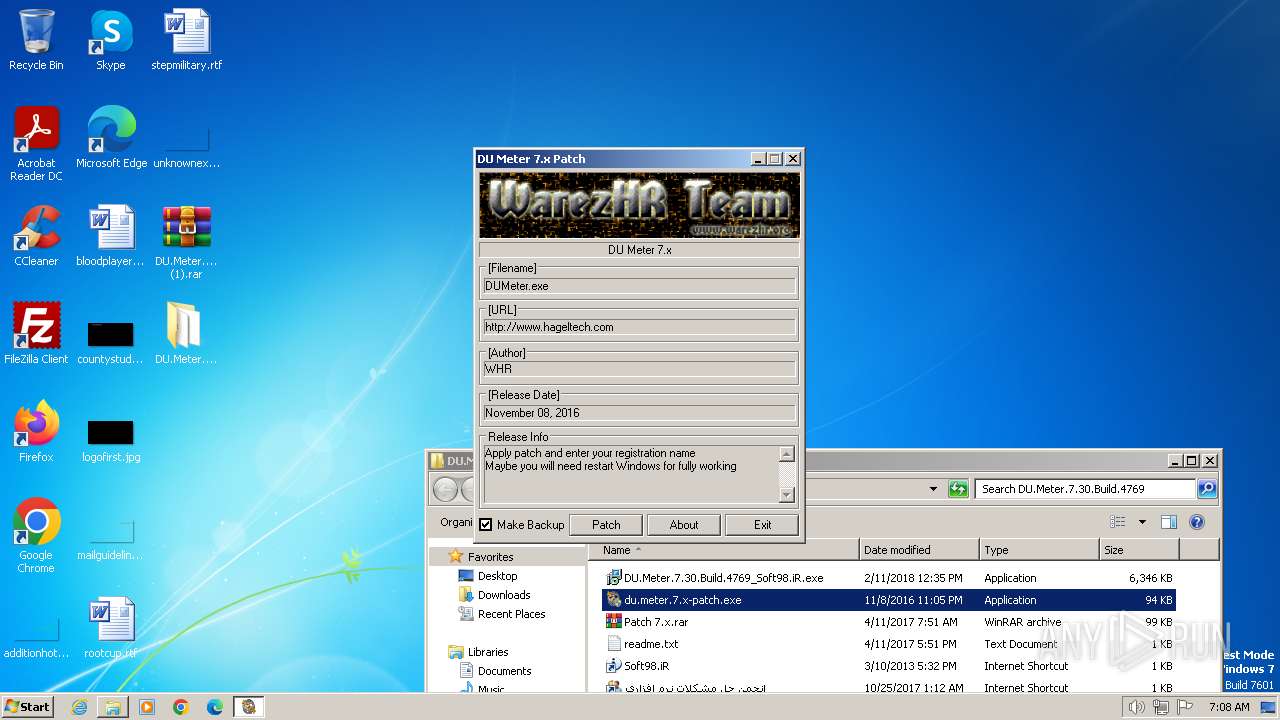
Task: Launch Acrobat Reader DC shortcut
Action: pyautogui.click(x=36, y=143)
